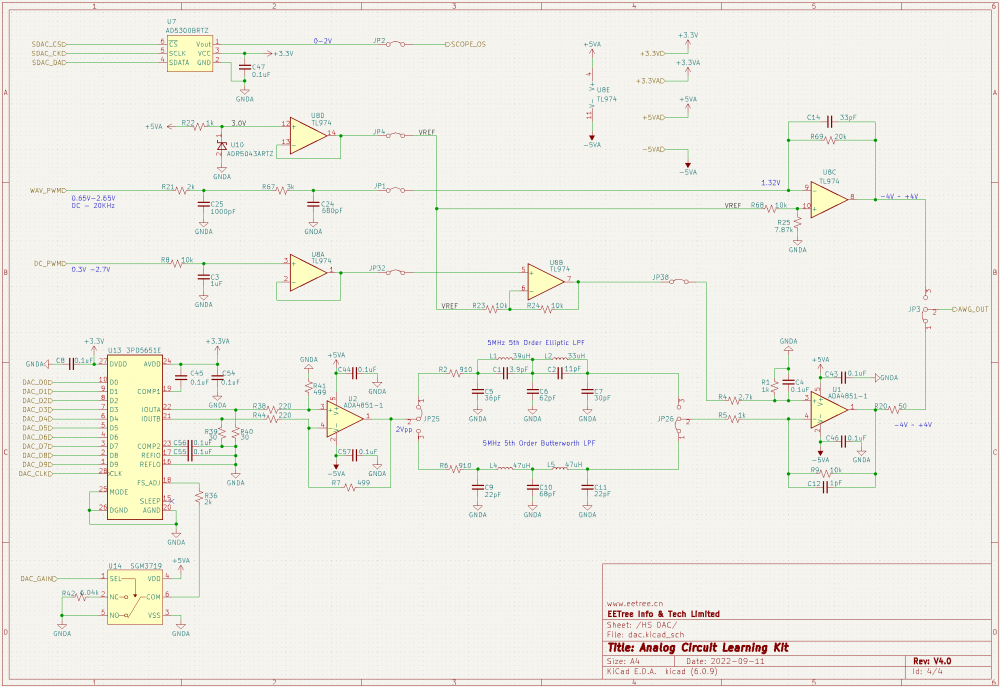Click the AWG_OUT hierarchical label
The width and height of the screenshot is (1000, 687).
970,310
